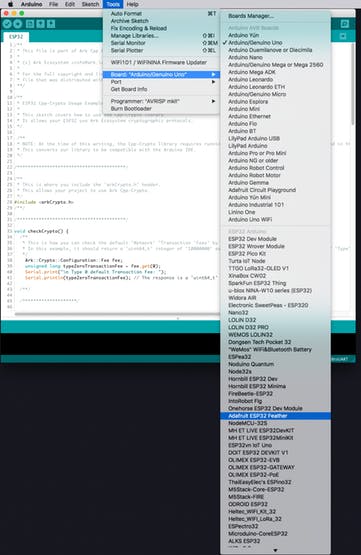Select Hornbill ESP32 Dev

coord(275,379)
